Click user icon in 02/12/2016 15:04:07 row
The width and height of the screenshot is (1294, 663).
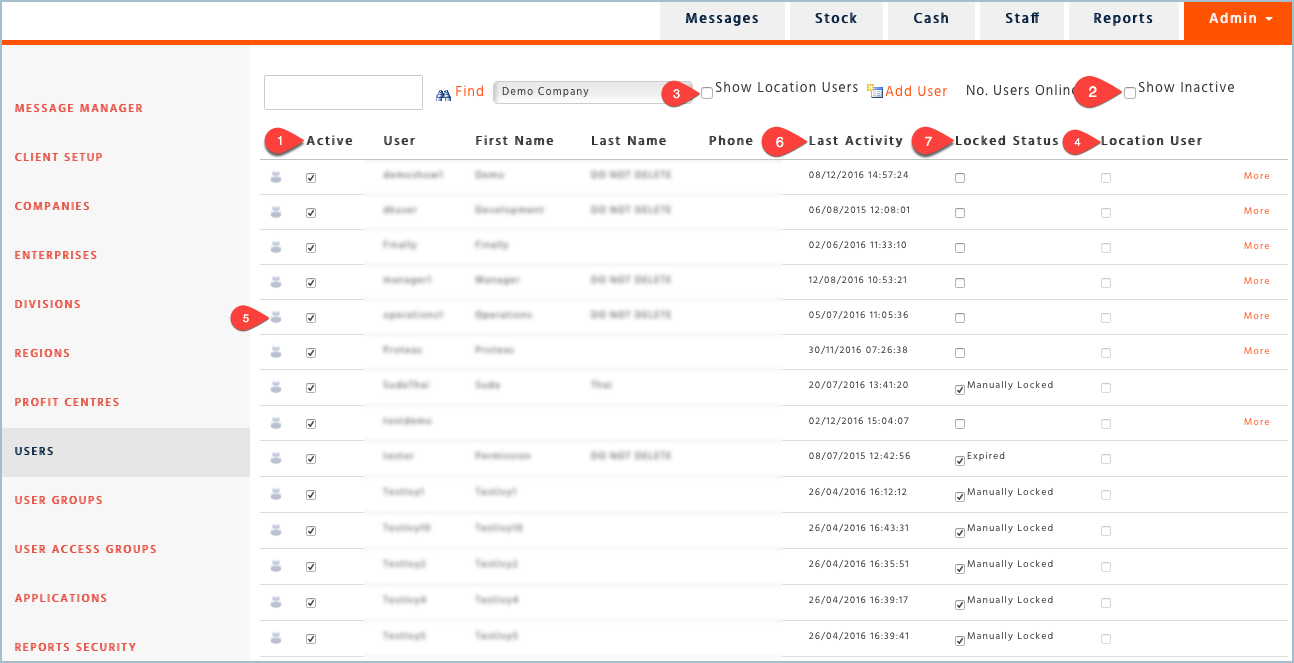point(276,423)
